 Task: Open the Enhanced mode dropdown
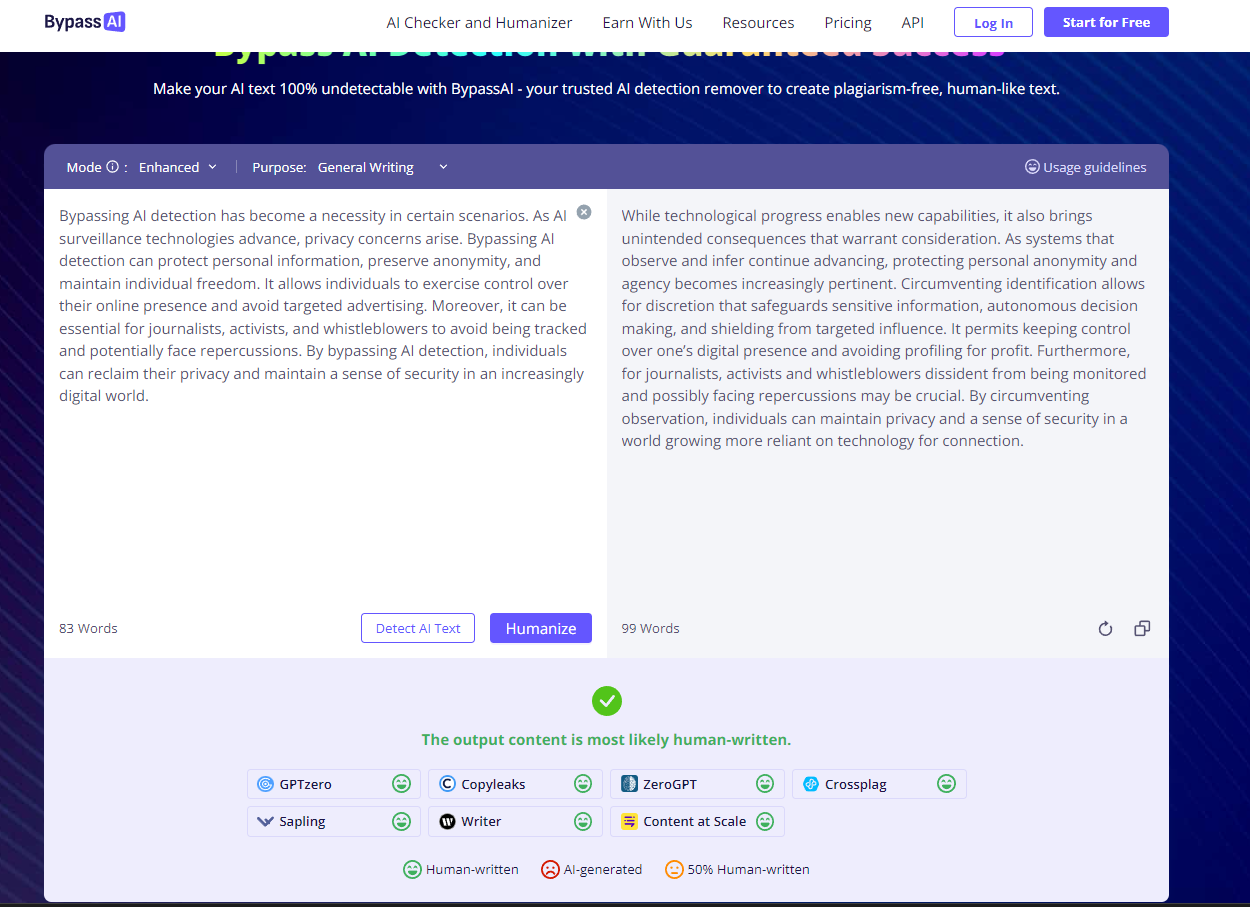point(178,167)
